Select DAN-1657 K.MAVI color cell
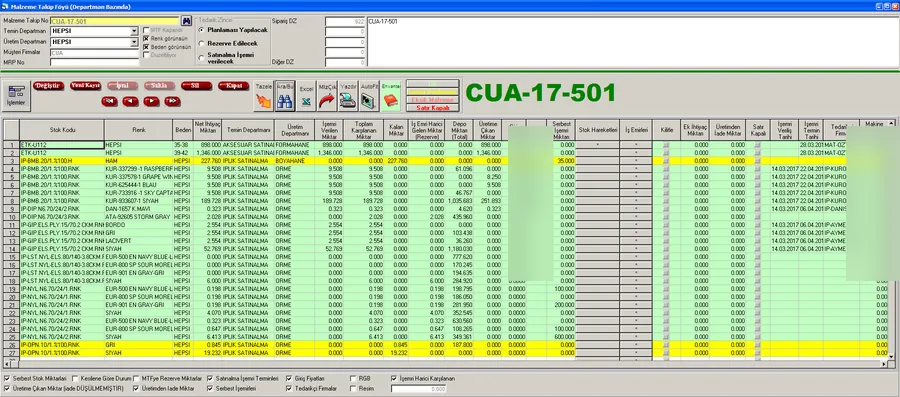The image size is (900, 397). point(139,209)
